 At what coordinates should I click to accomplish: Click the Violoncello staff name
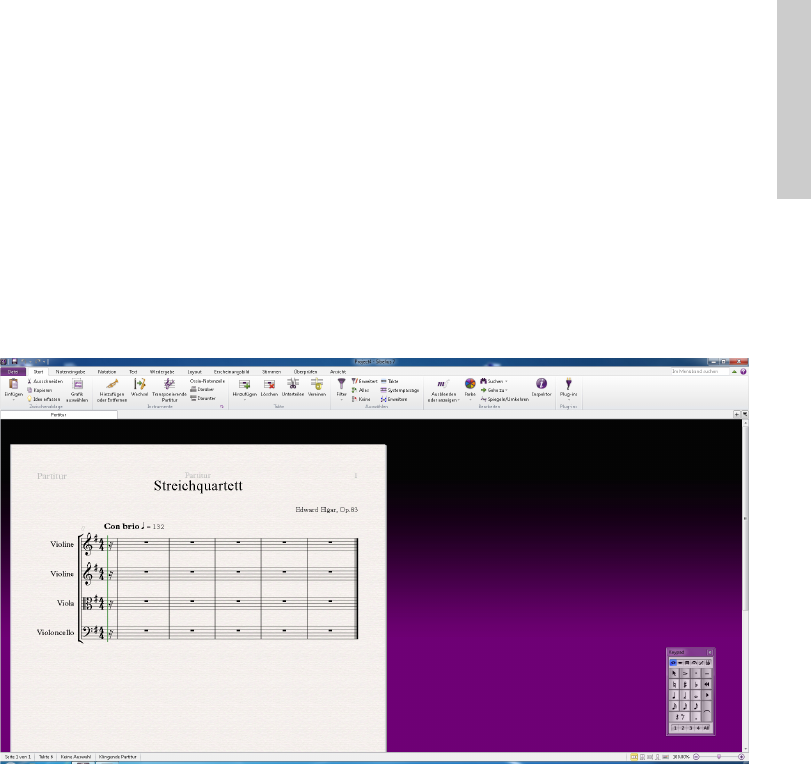pyautogui.click(x=55, y=632)
